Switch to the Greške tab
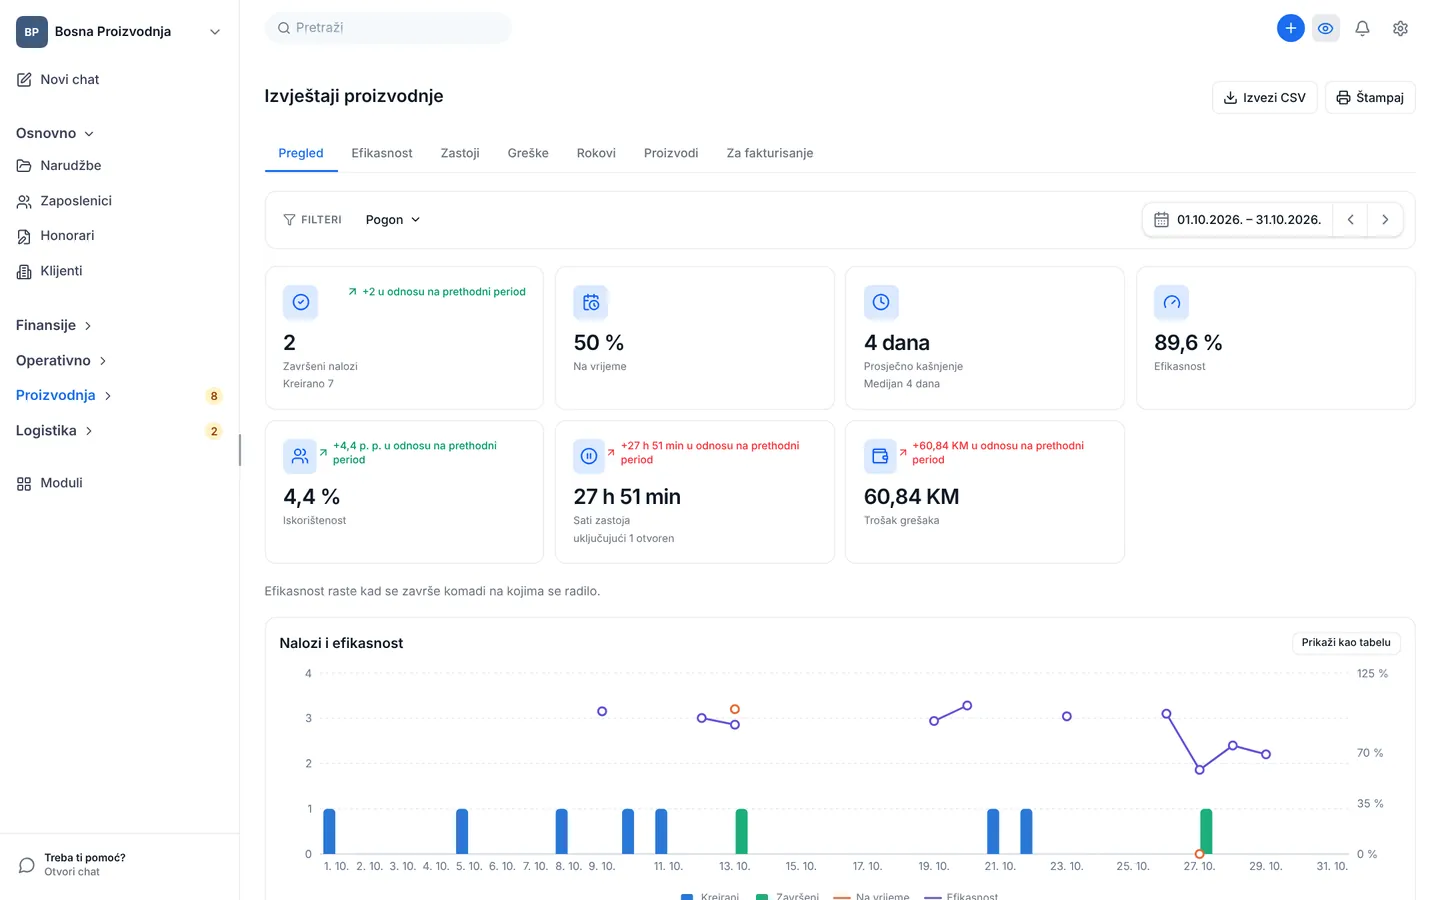The width and height of the screenshot is (1440, 900). [528, 153]
